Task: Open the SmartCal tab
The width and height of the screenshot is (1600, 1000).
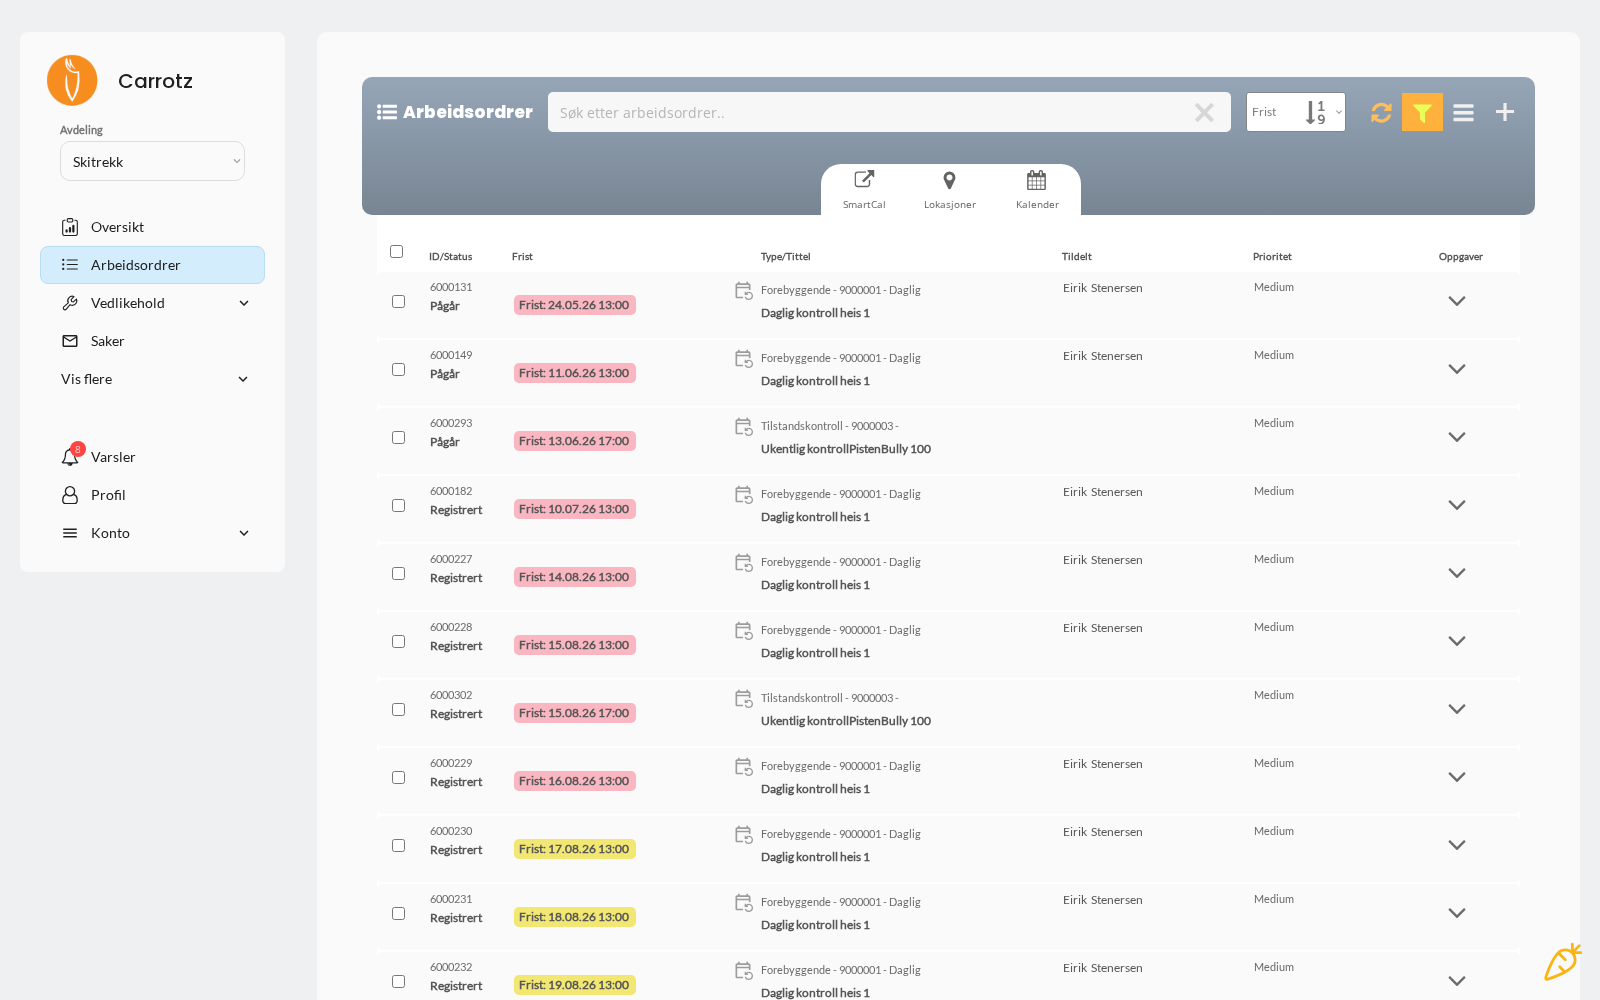Action: click(864, 189)
